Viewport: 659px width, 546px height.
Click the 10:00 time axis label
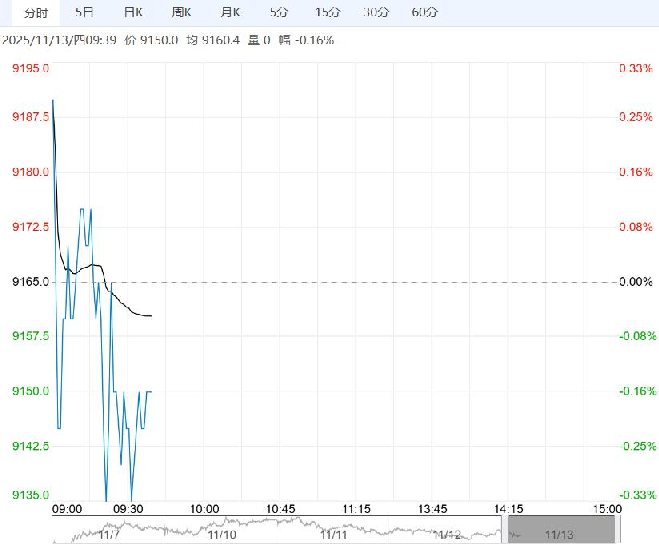204,509
